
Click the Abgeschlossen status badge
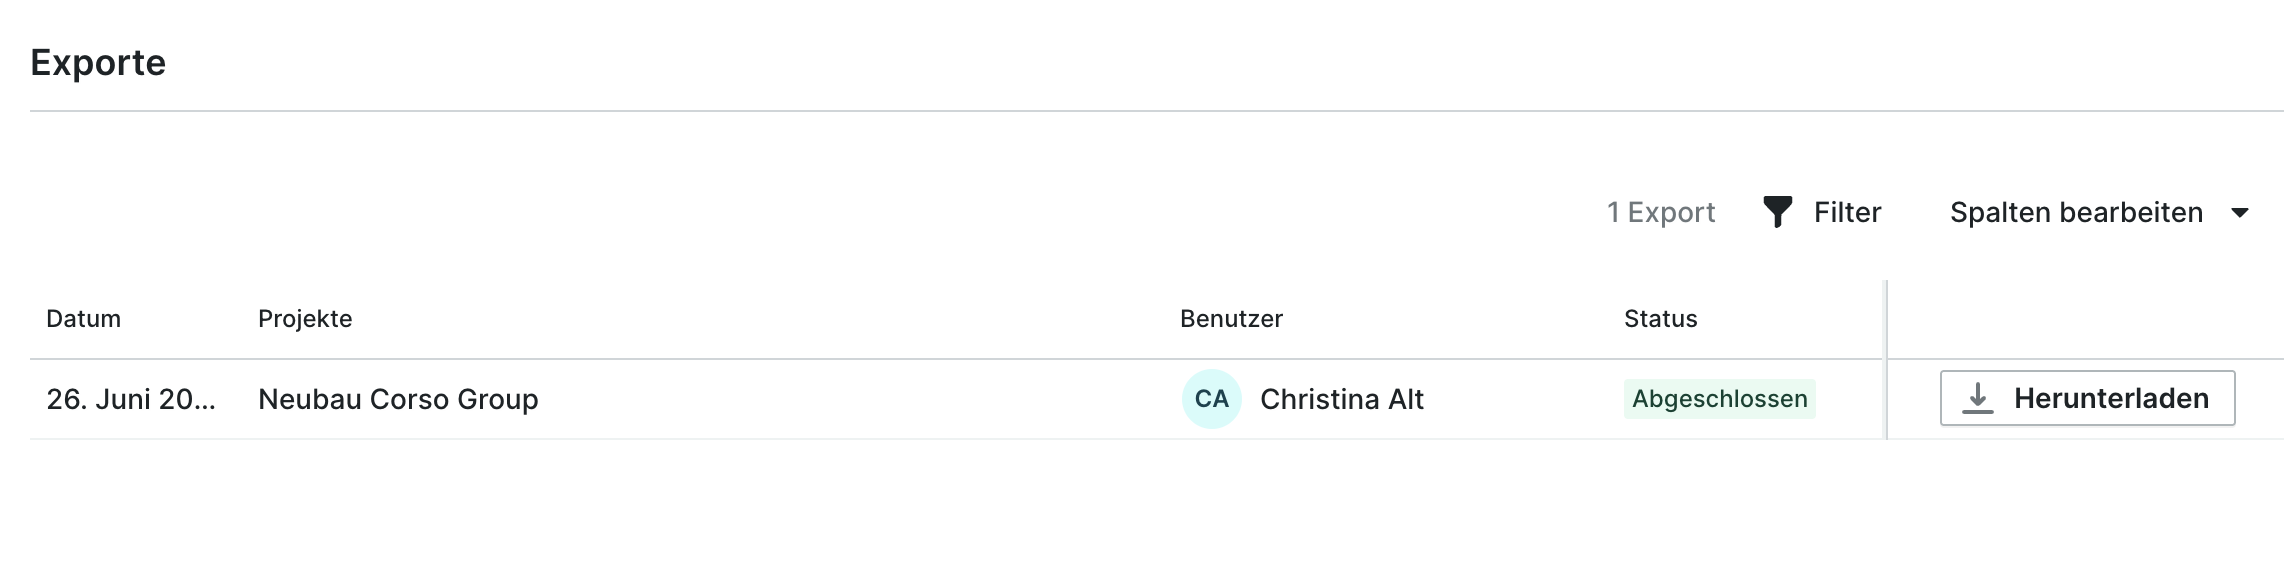(1719, 399)
